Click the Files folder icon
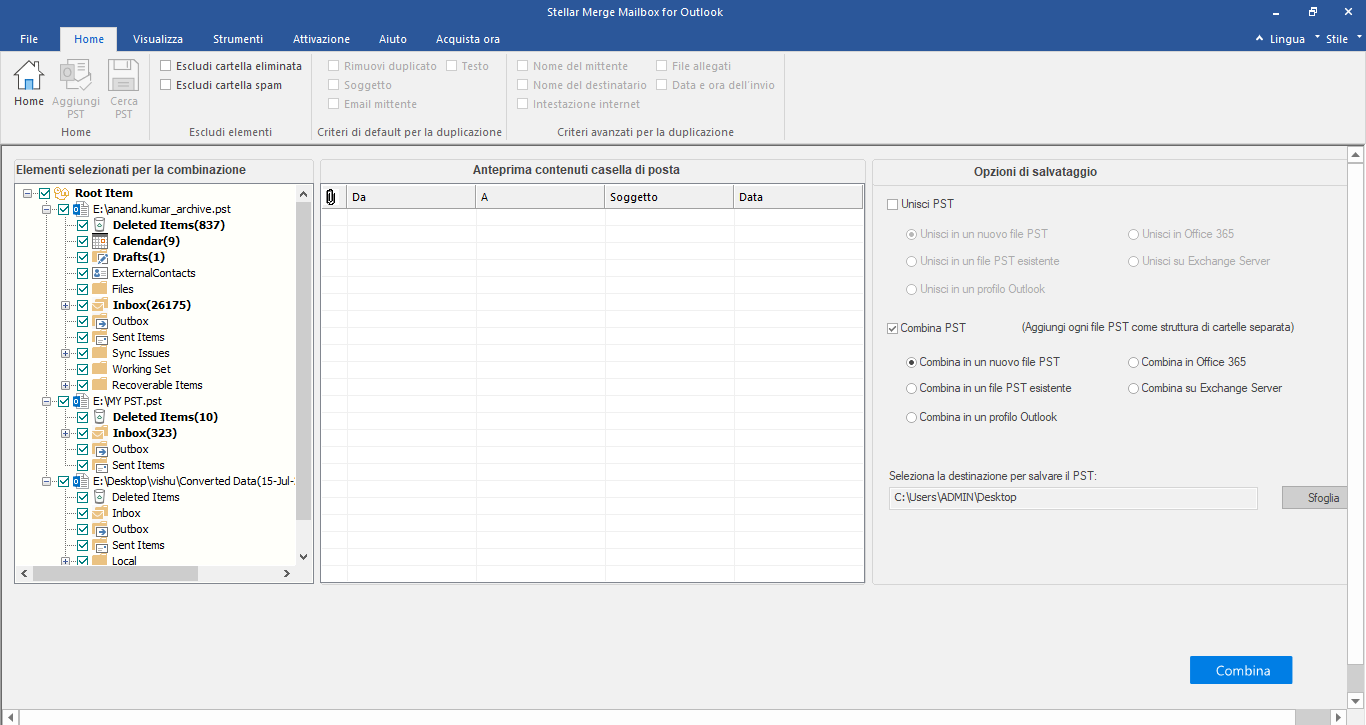 coord(100,289)
